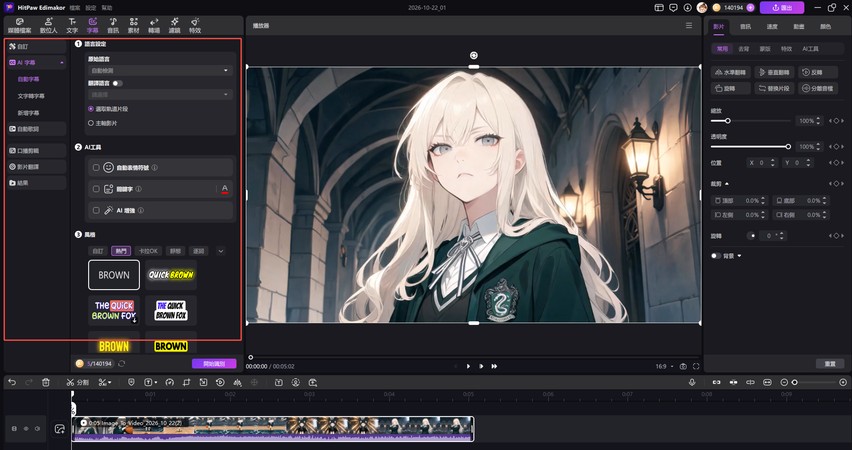The height and width of the screenshot is (450, 852).
Task: Switch to the 音訊 tab in properties panel
Action: [x=745, y=27]
